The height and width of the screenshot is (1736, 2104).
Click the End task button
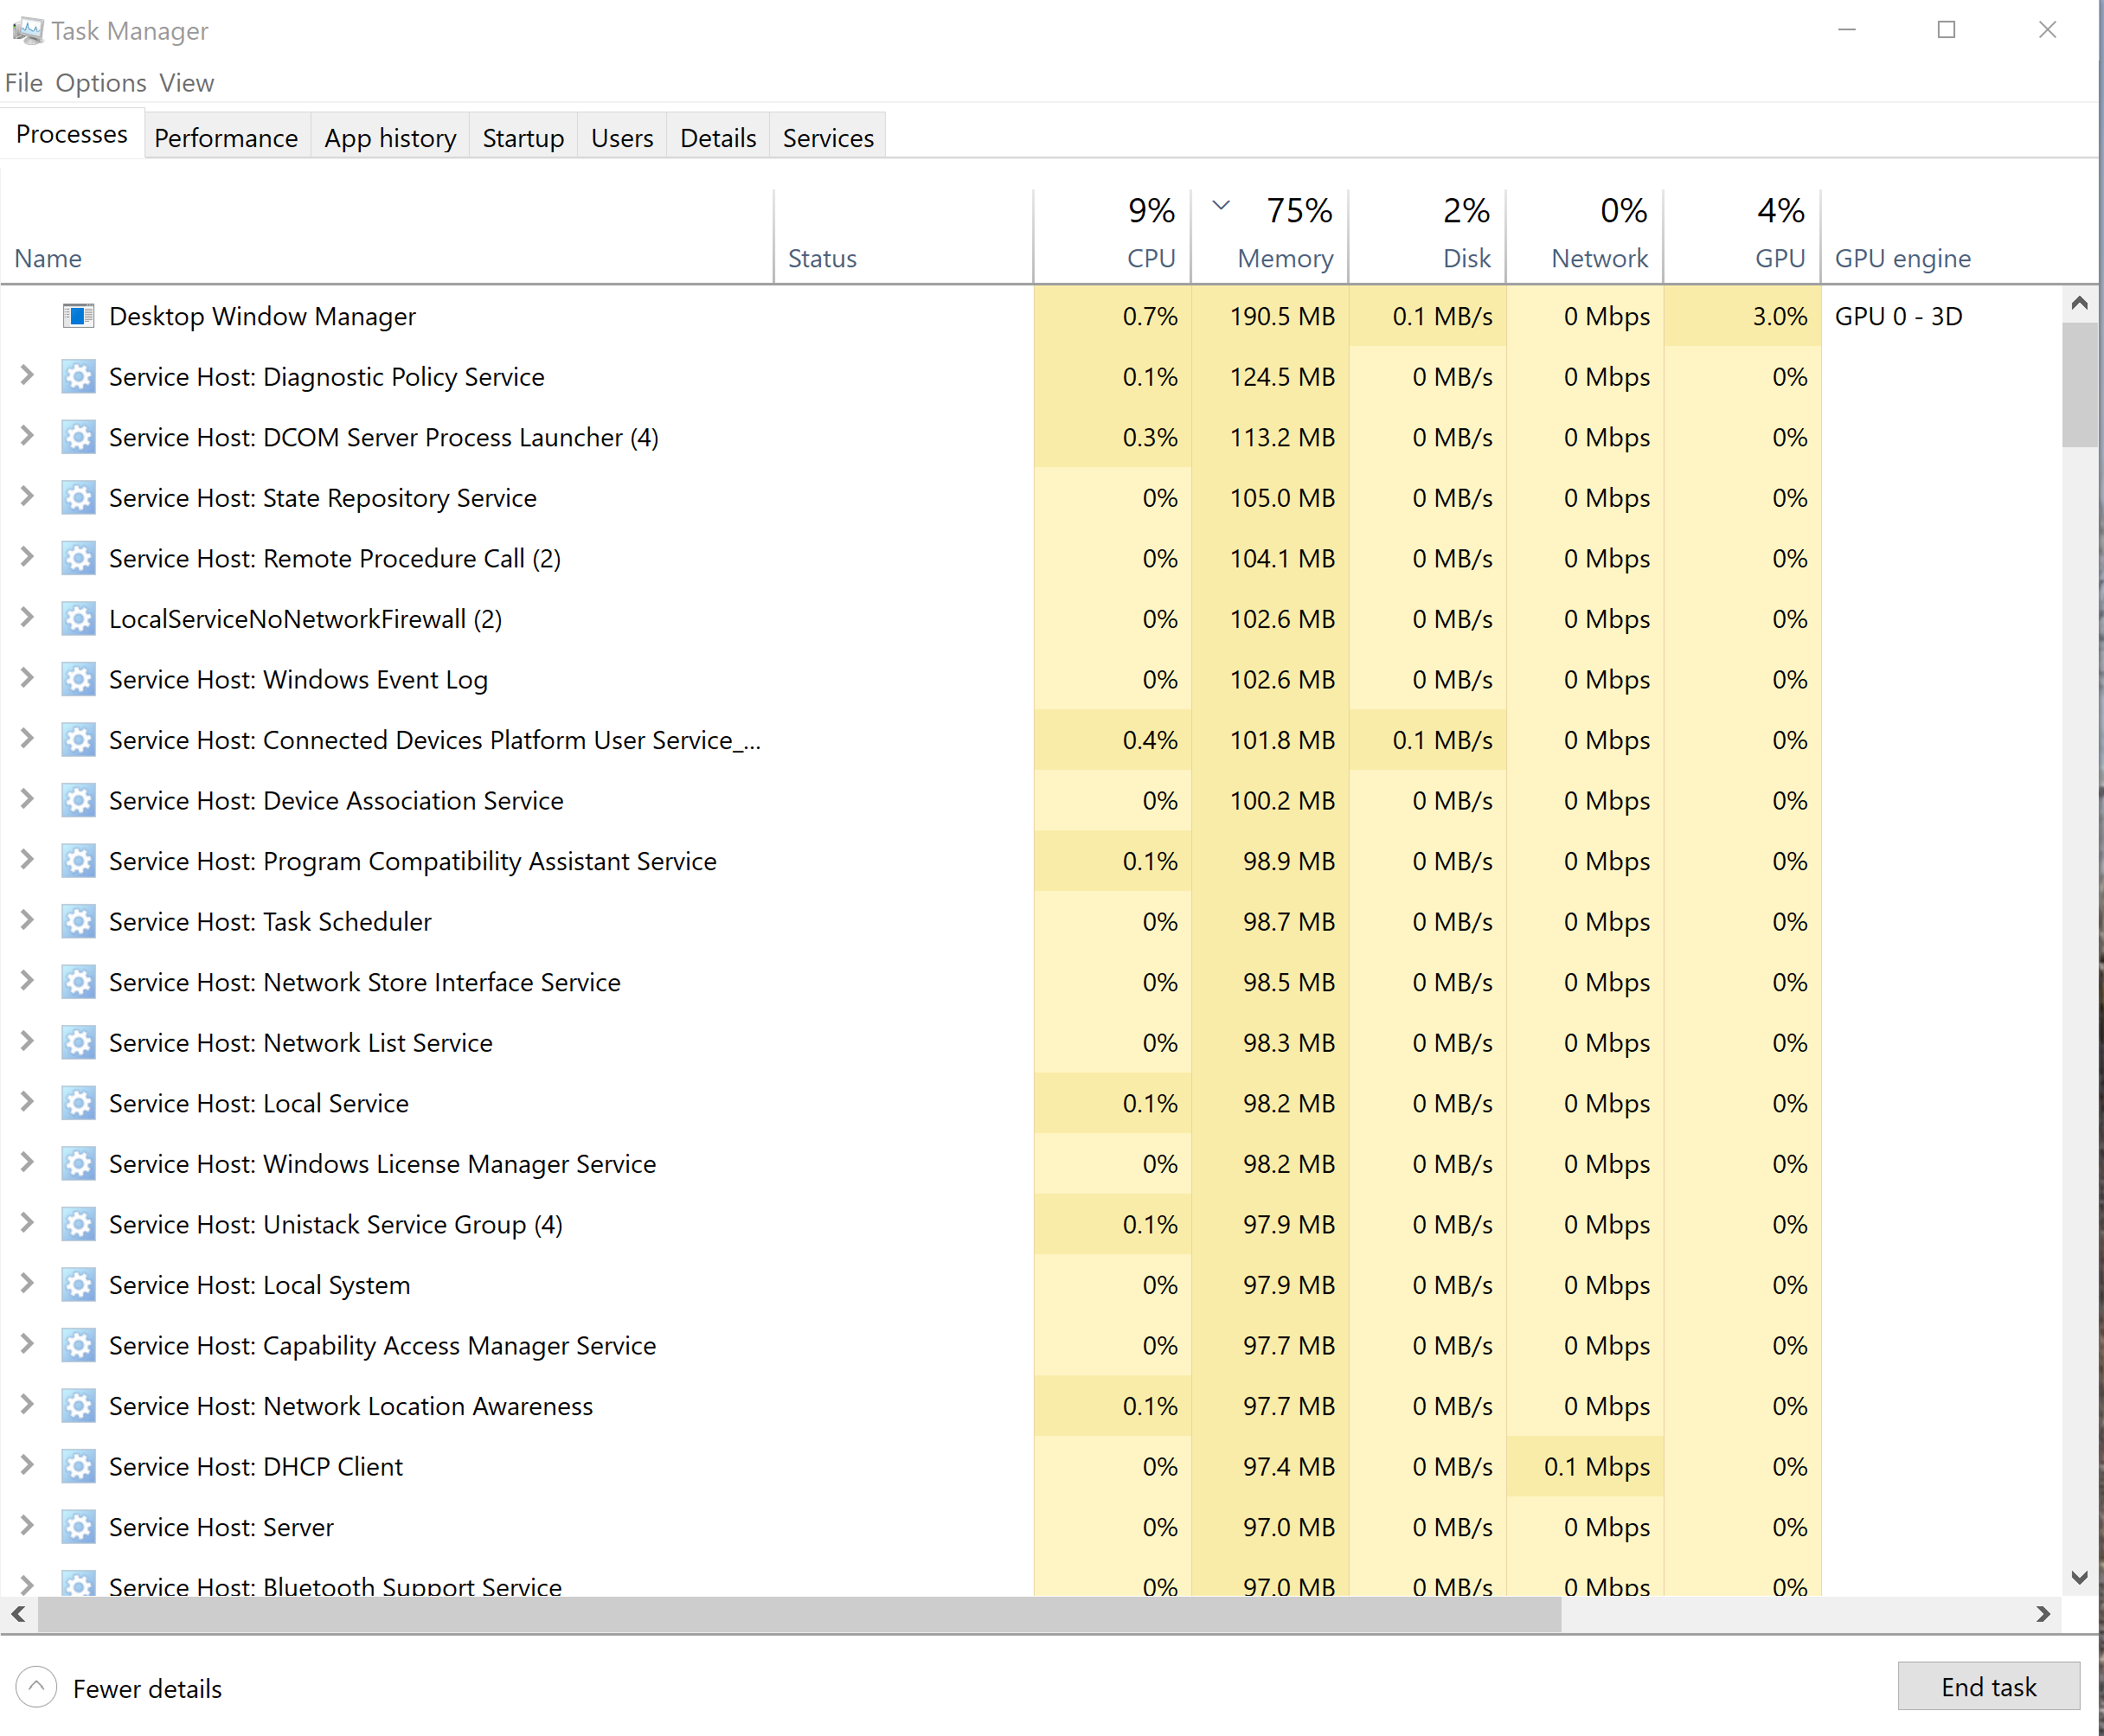[1988, 1687]
